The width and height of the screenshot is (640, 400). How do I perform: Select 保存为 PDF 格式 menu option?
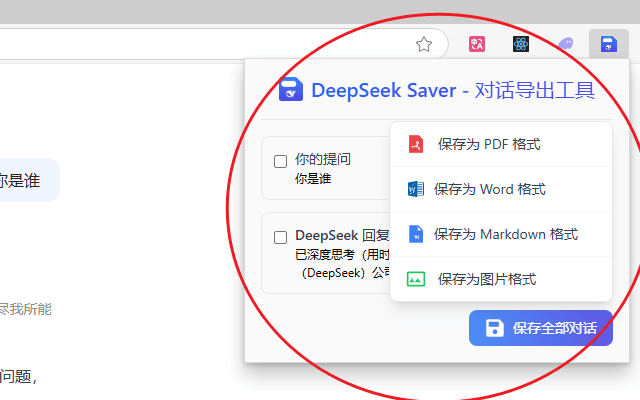tap(489, 144)
